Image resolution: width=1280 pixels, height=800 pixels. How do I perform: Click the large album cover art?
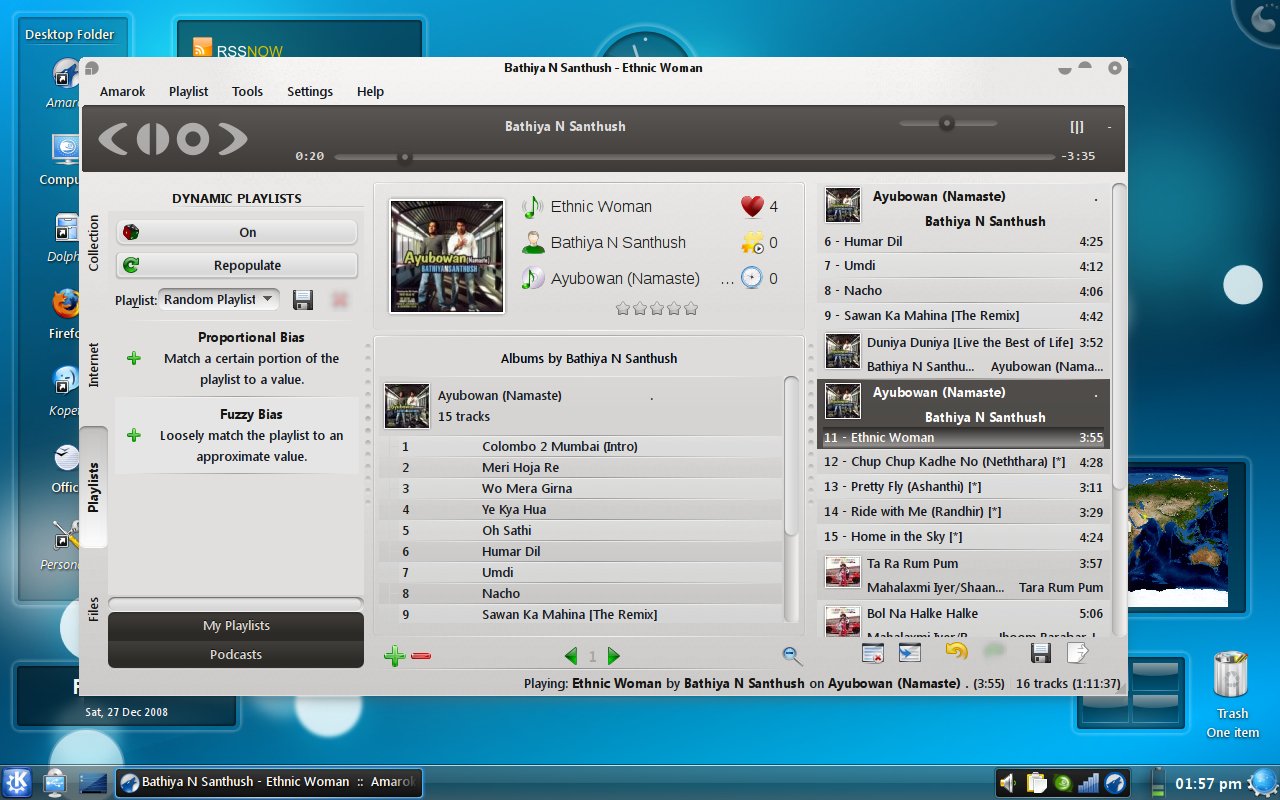point(447,256)
